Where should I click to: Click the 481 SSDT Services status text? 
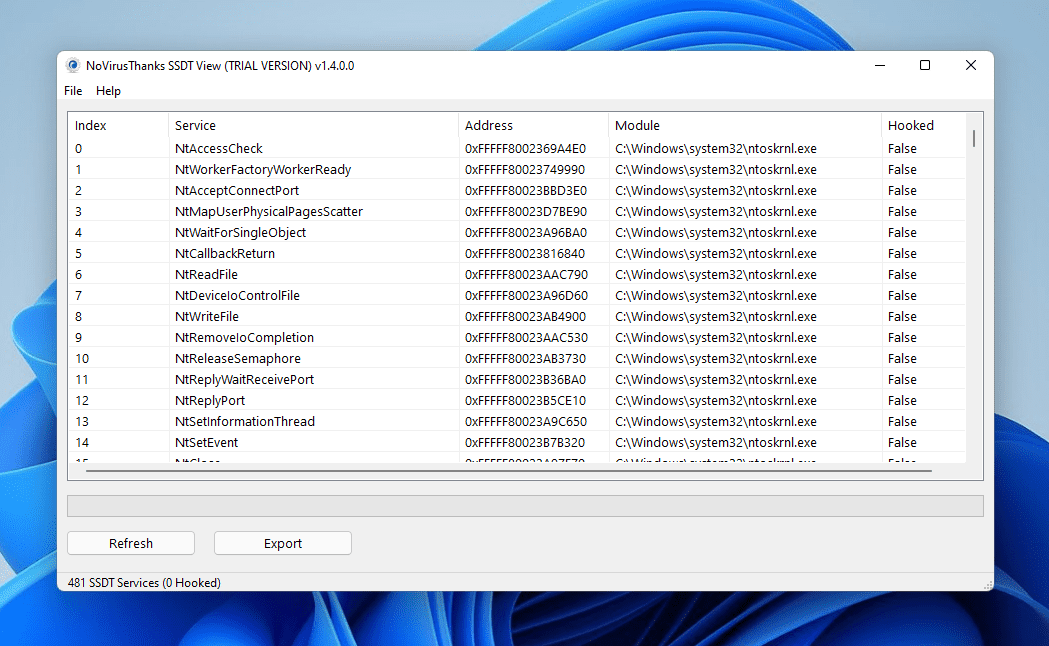[x=144, y=582]
